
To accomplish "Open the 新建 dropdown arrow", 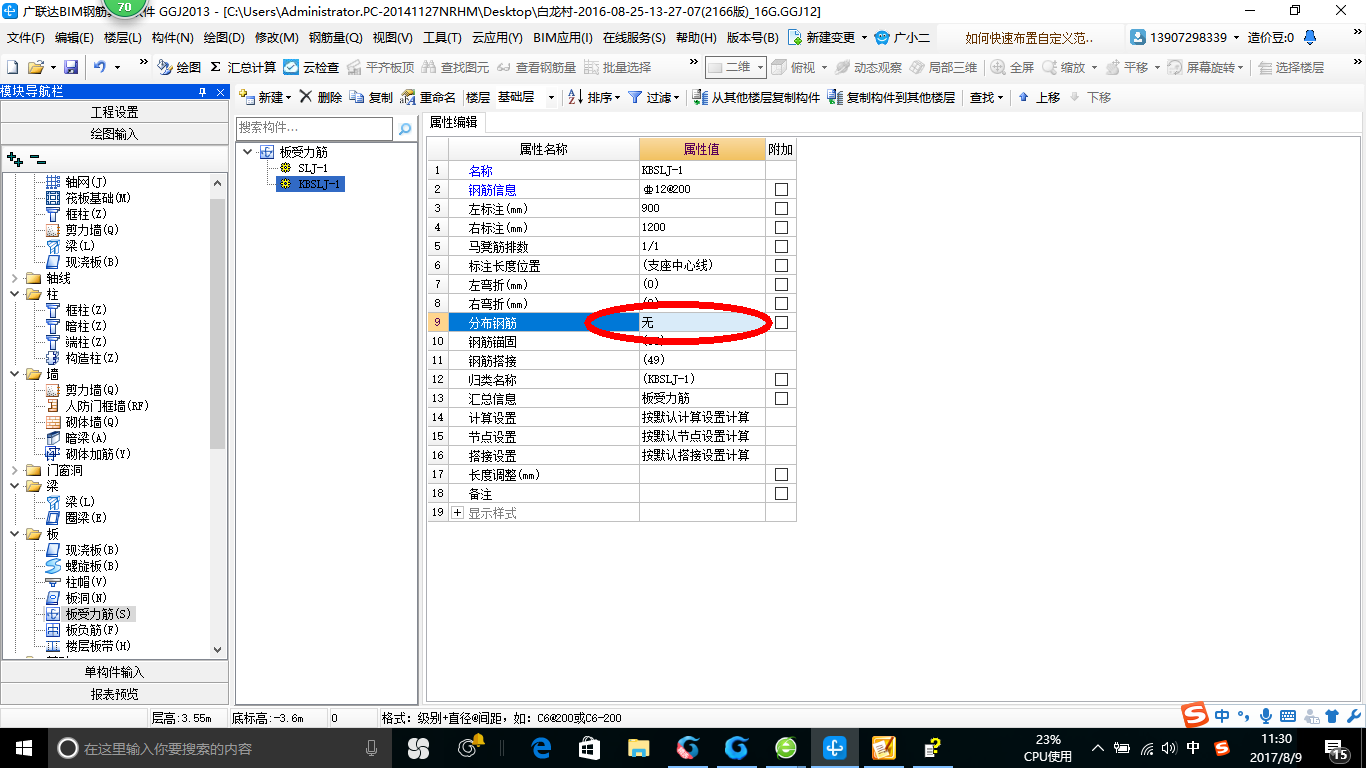I will [x=288, y=97].
